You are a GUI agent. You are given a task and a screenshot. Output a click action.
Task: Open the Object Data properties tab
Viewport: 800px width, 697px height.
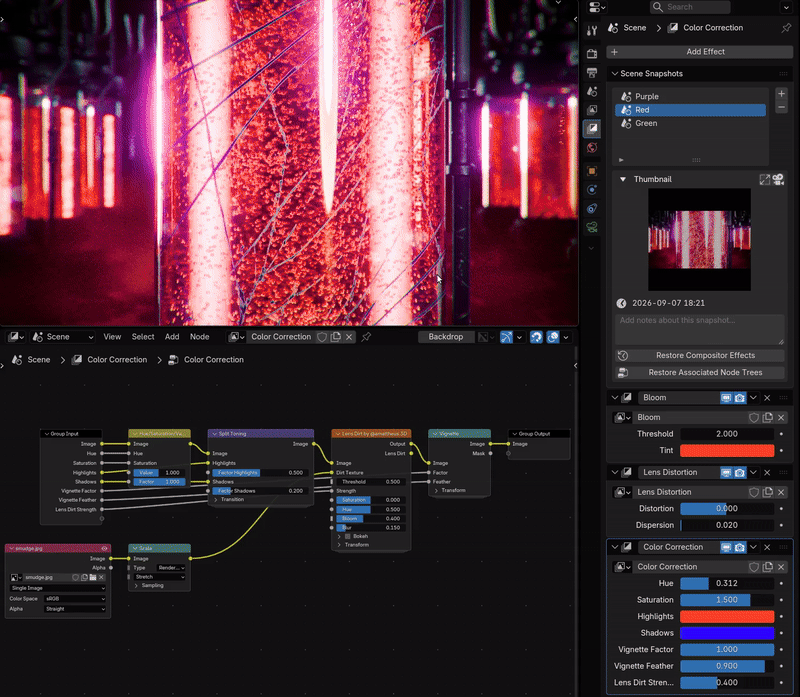(x=592, y=227)
